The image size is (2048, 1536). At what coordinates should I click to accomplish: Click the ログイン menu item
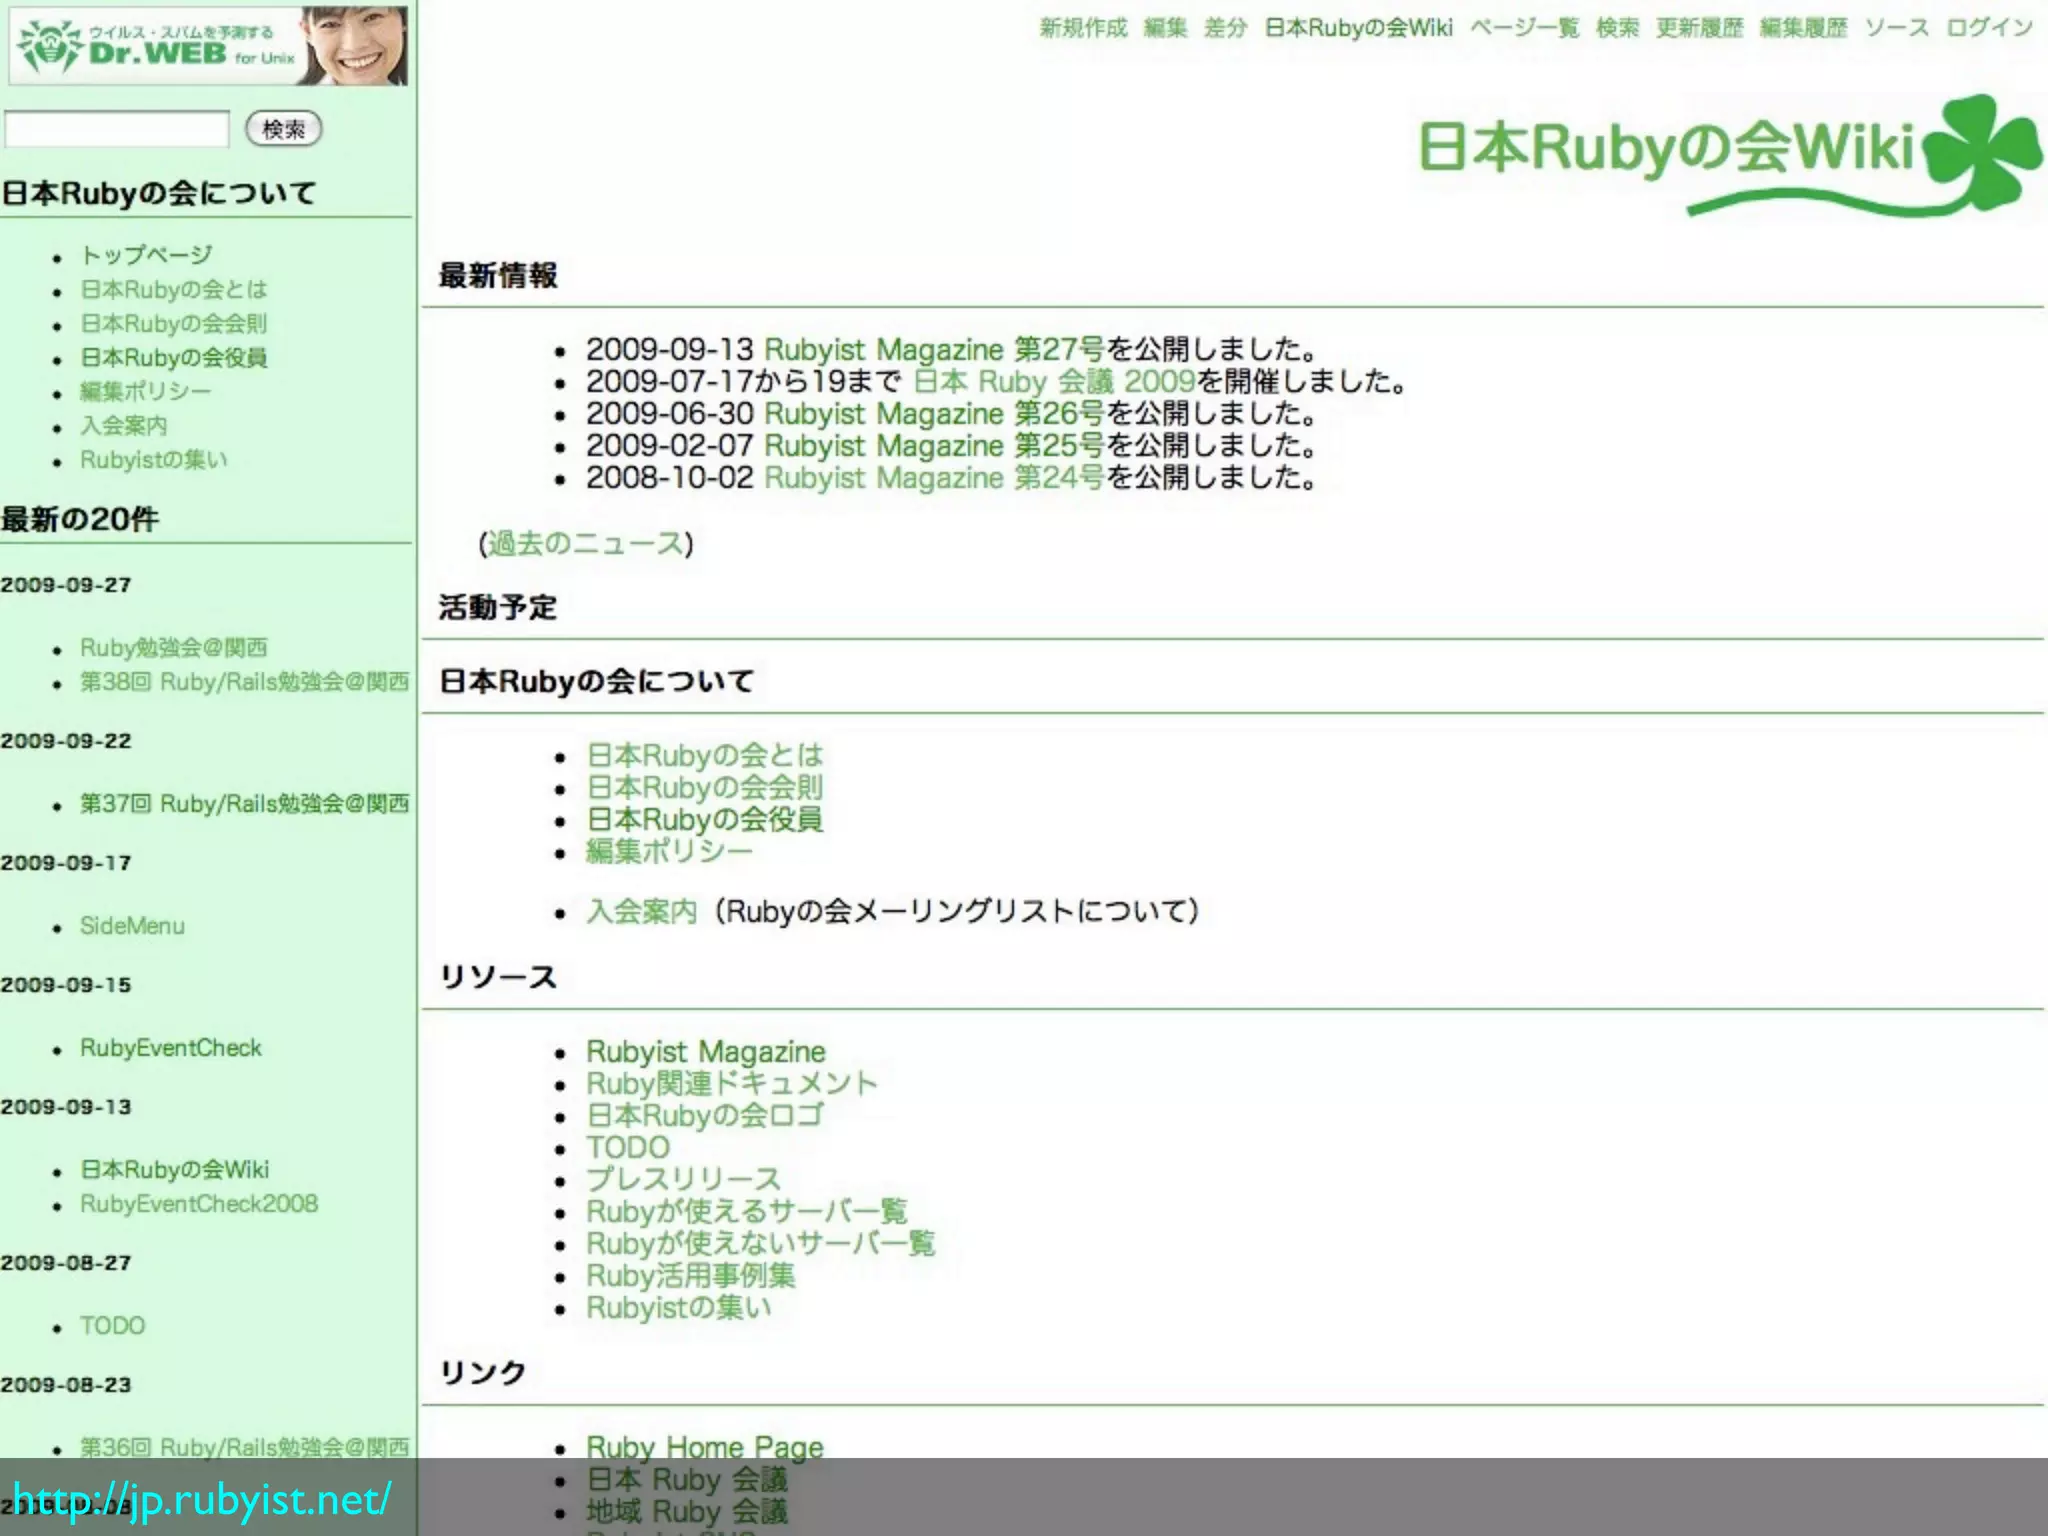[1989, 28]
